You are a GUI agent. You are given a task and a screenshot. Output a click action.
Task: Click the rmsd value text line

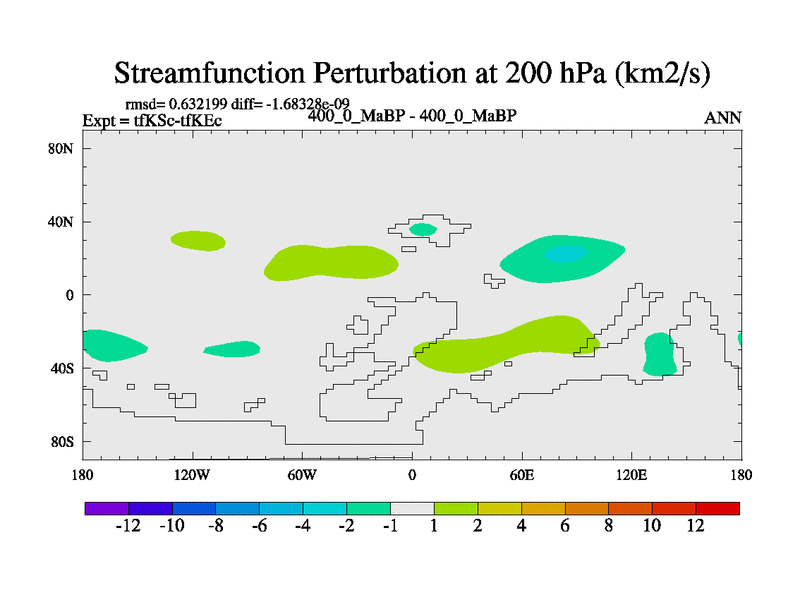click(236, 104)
